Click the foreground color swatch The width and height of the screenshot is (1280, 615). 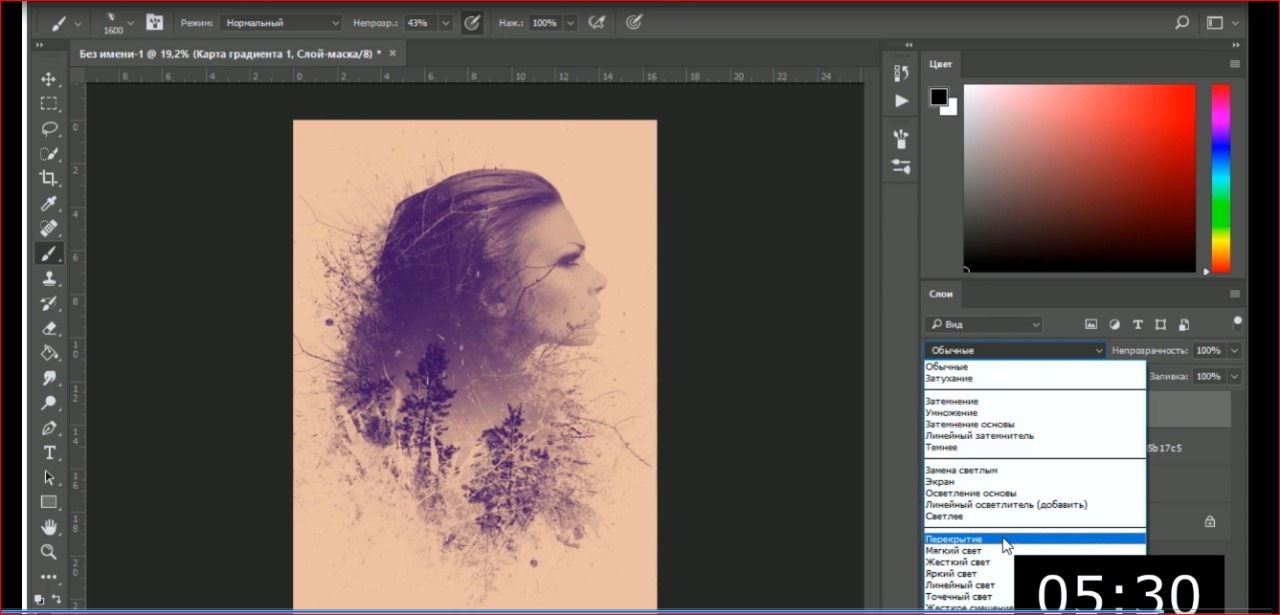[939, 97]
